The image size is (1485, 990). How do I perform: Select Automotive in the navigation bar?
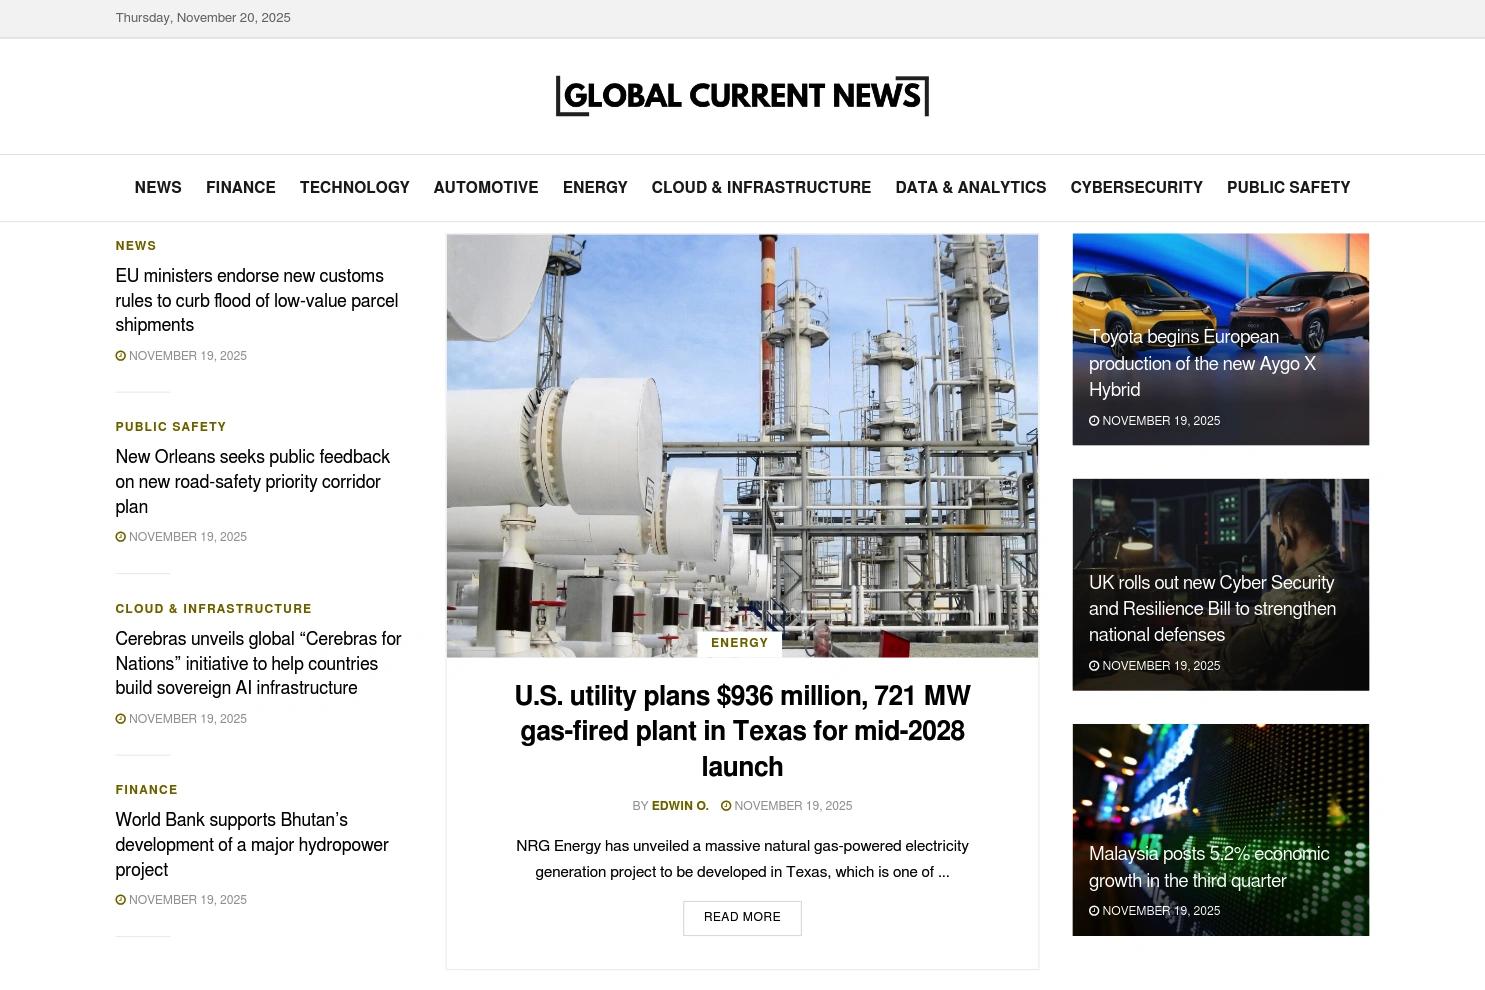[x=486, y=188]
